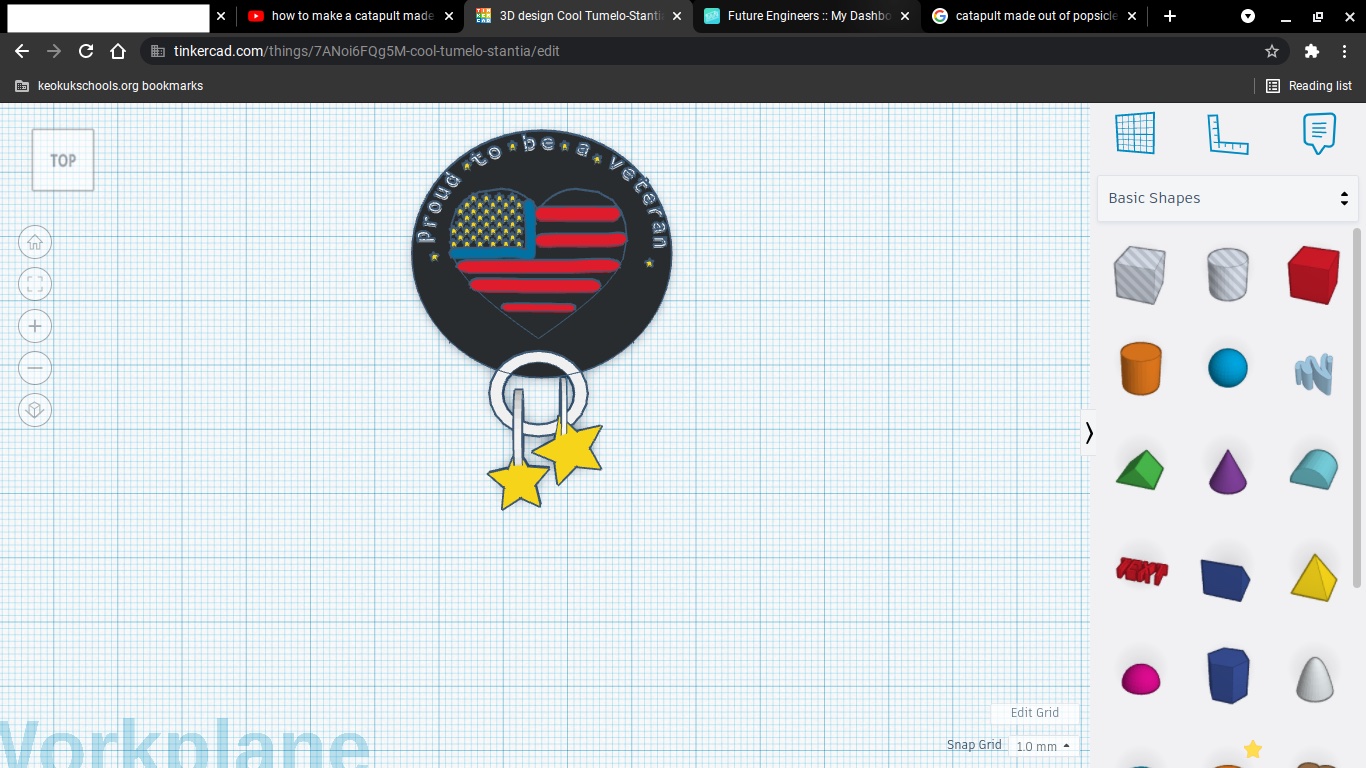Select the 3D design Cool Tumelo-Stantia tab
This screenshot has width=1366, height=768.
579,16
